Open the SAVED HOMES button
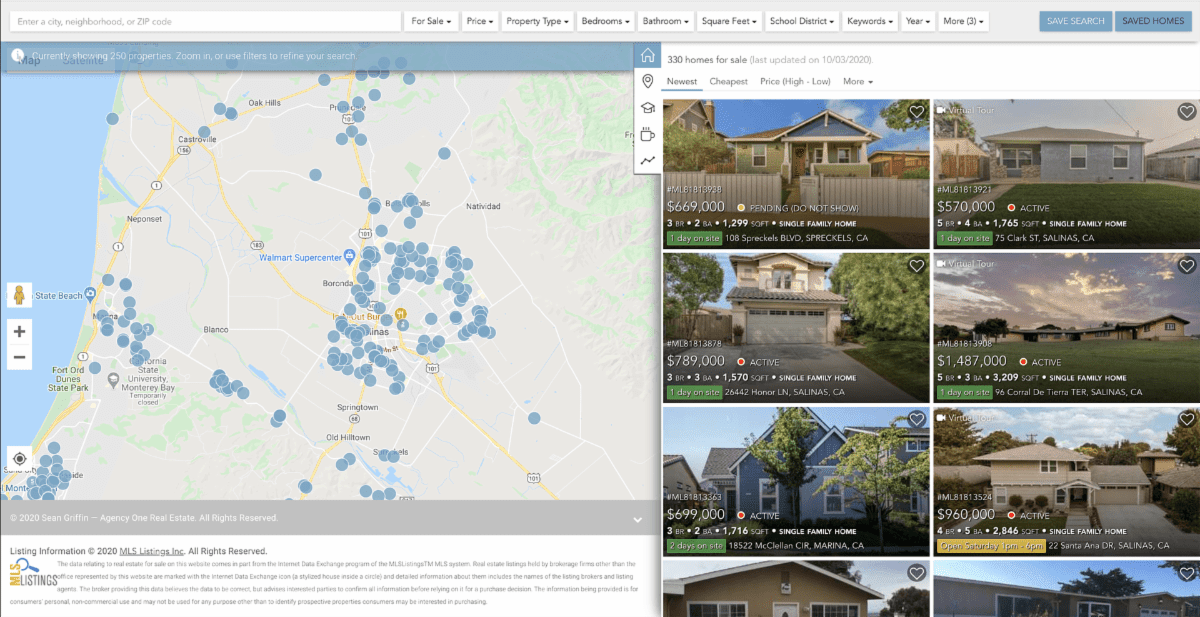Viewport: 1200px width, 617px height. pos(1153,21)
